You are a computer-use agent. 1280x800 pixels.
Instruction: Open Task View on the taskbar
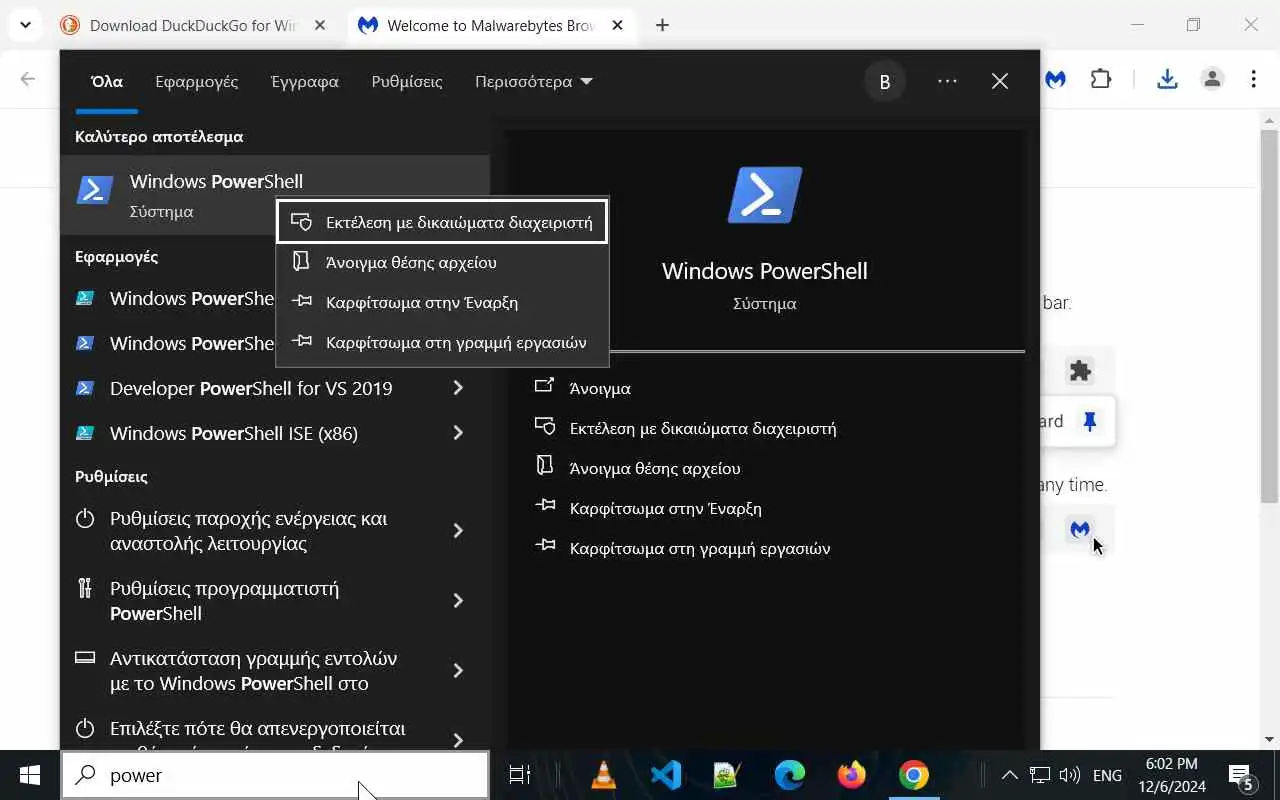tap(520, 775)
